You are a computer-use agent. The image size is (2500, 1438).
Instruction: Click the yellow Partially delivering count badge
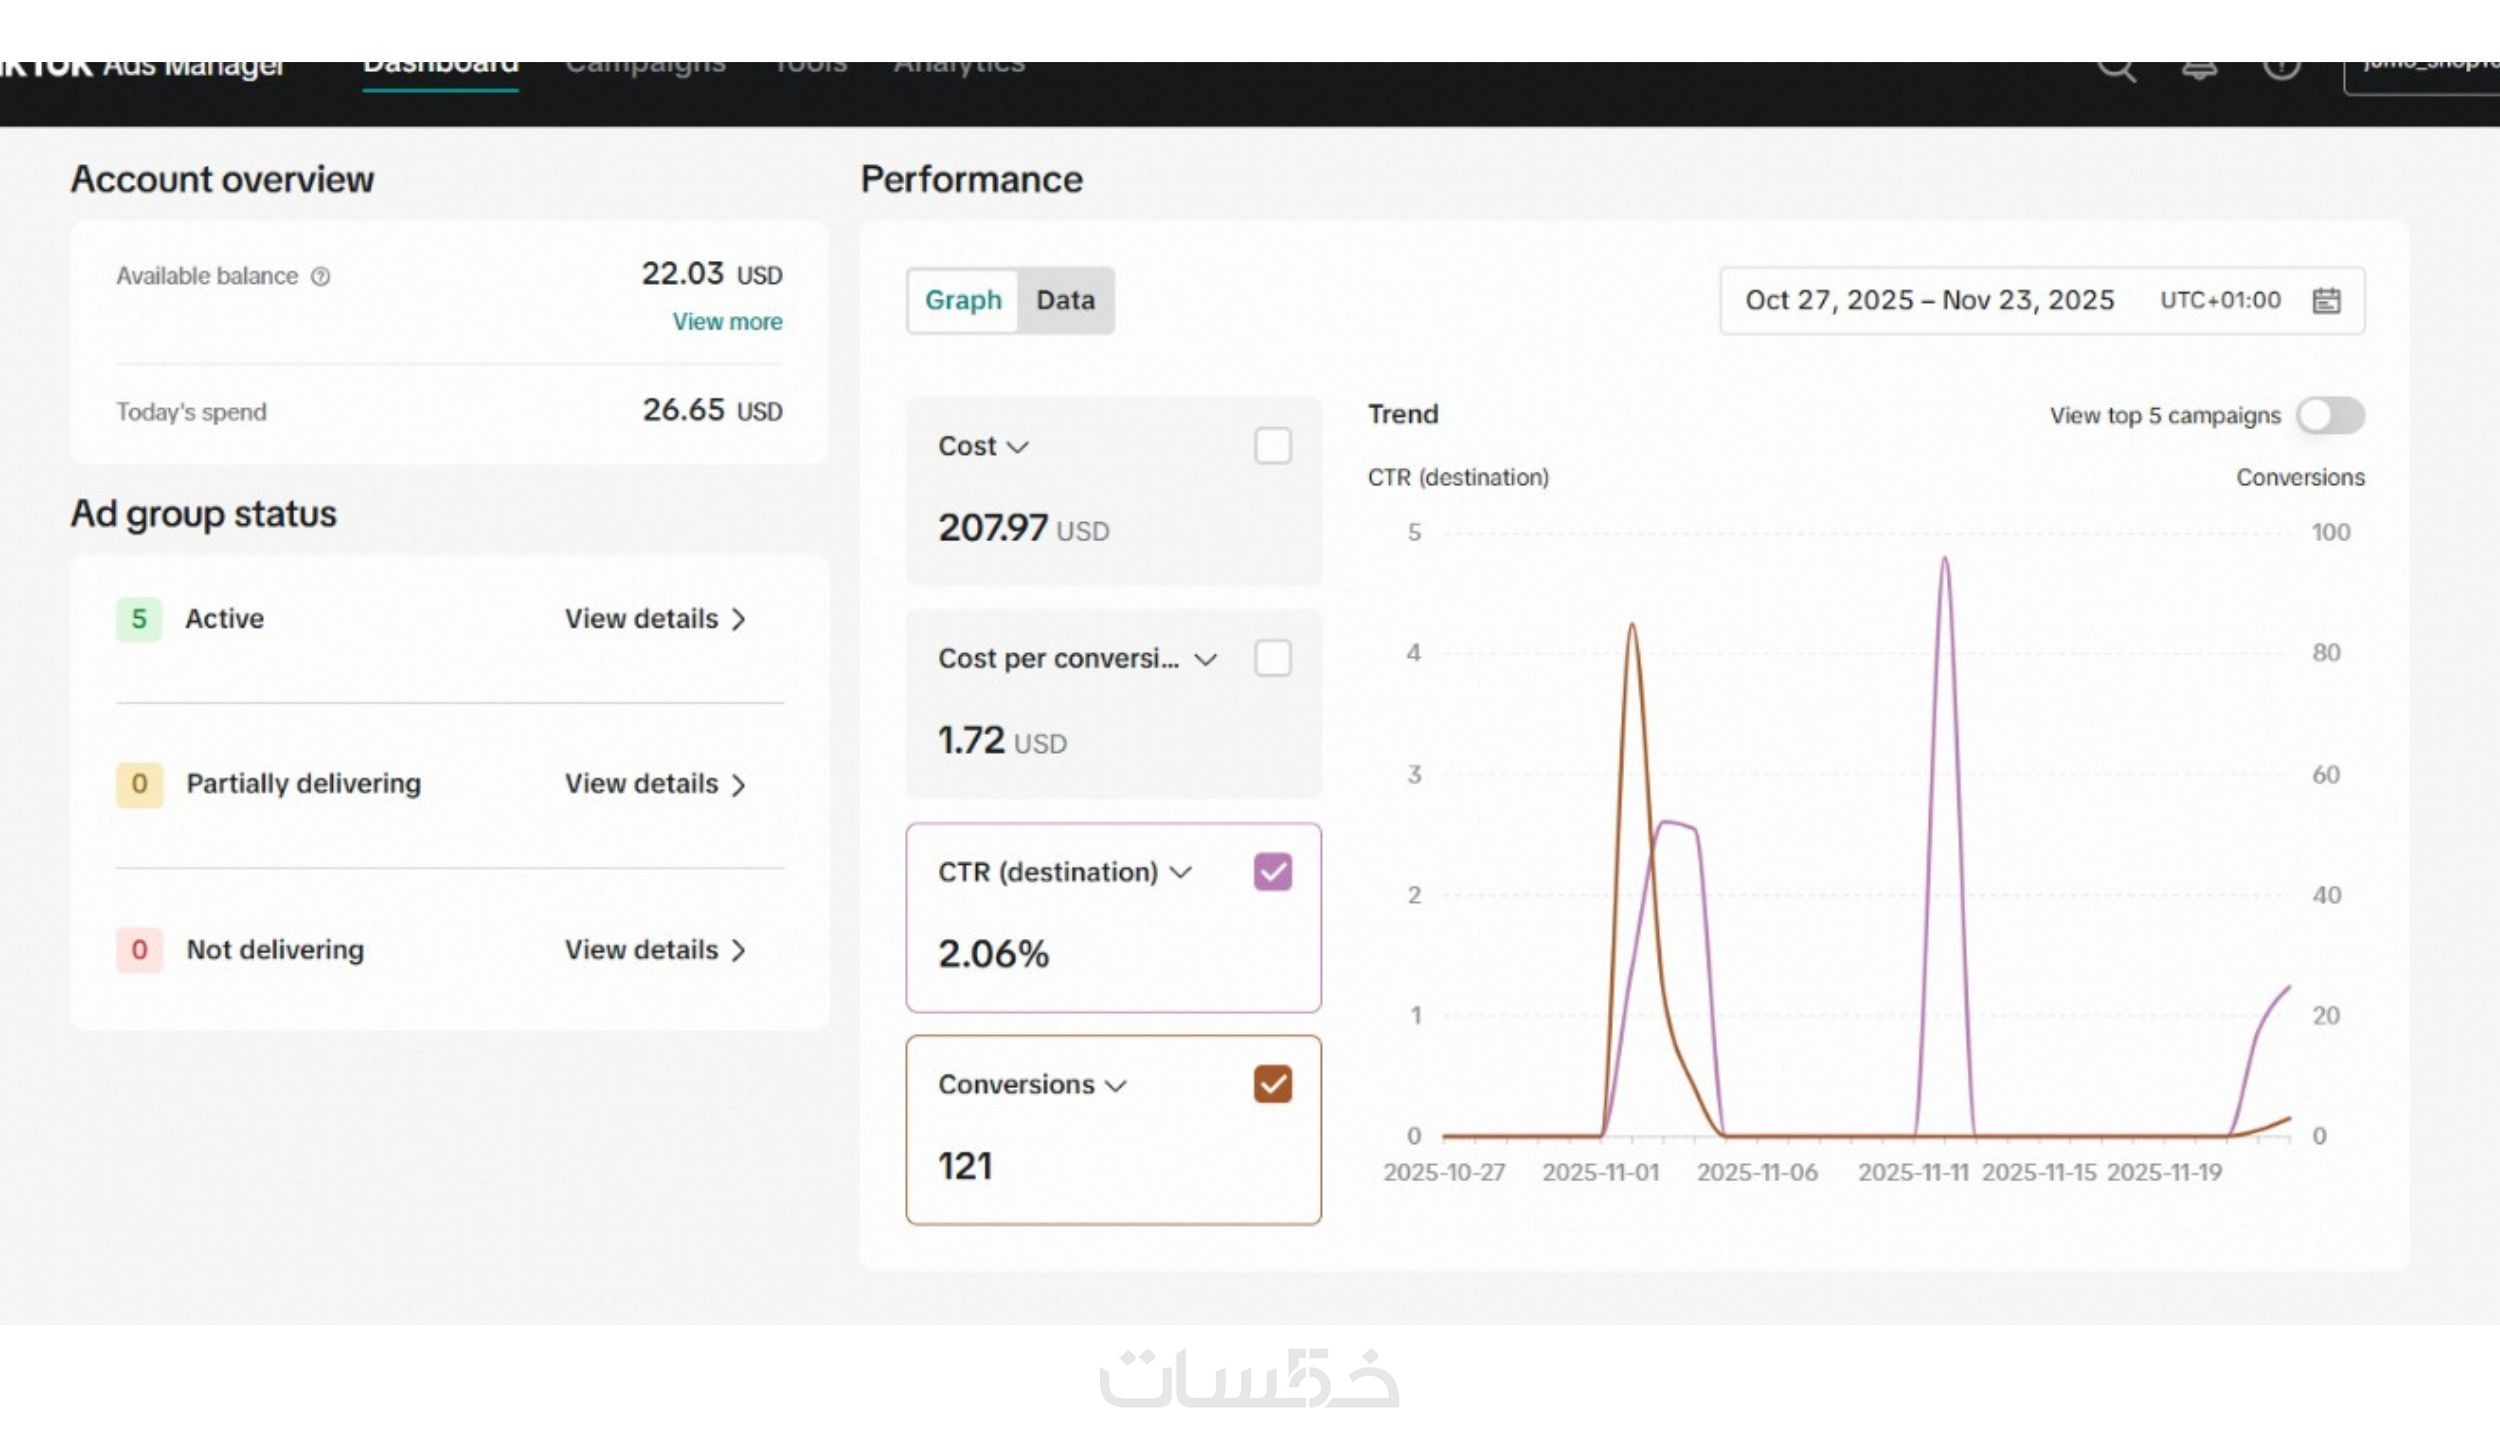click(x=139, y=784)
